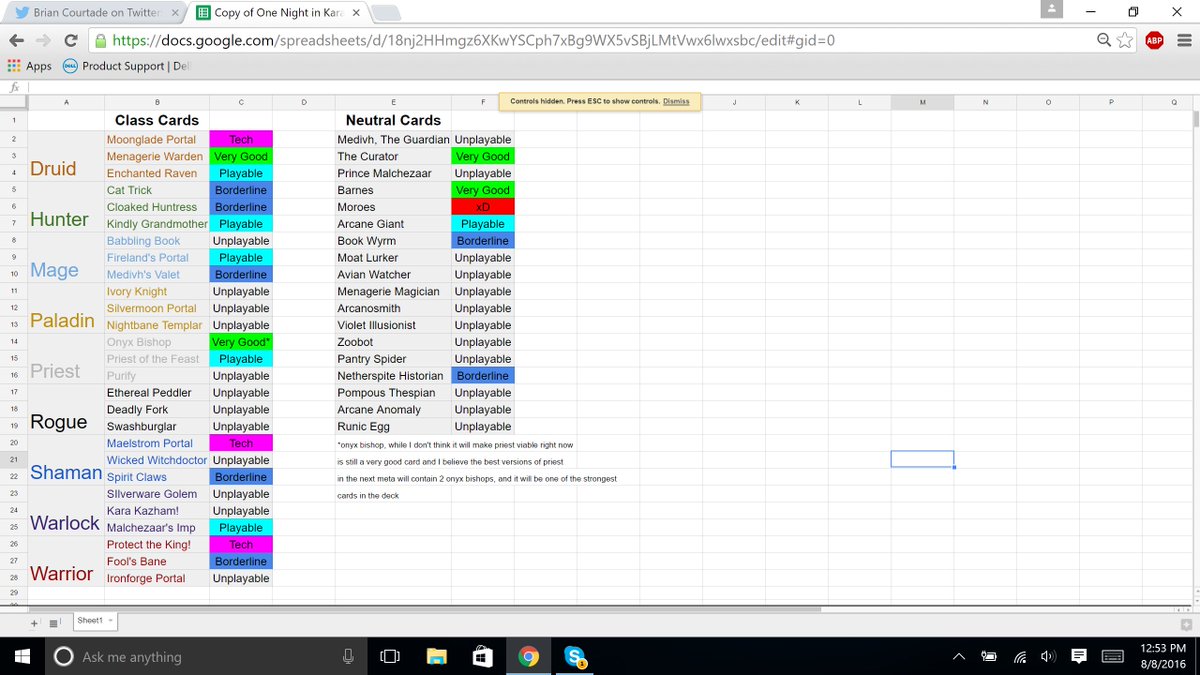
Task: Open the Adblock Plus extension icon
Action: 1154,41
